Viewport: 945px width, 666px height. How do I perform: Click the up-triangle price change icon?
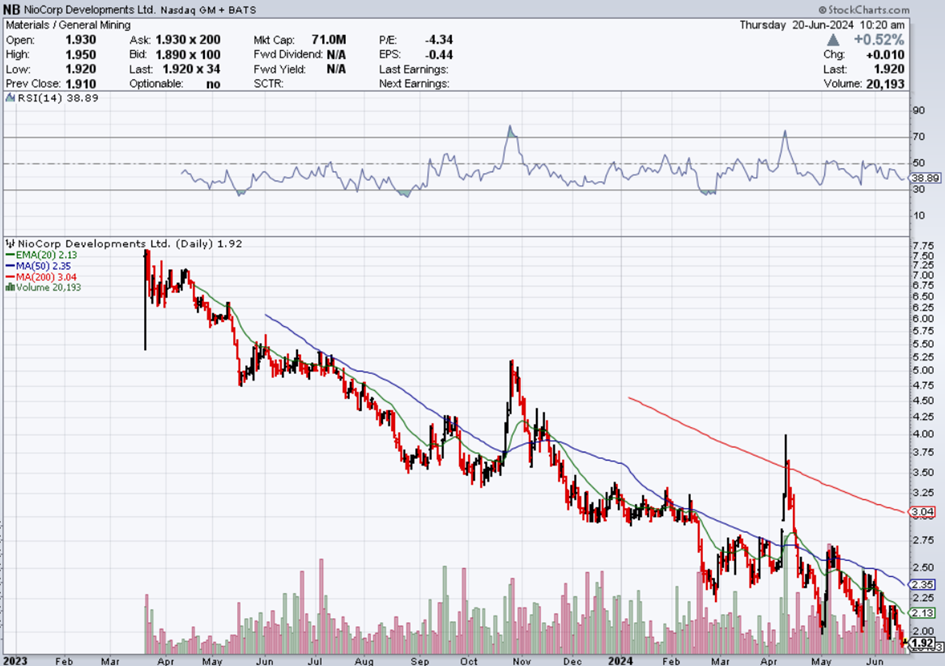tap(833, 40)
